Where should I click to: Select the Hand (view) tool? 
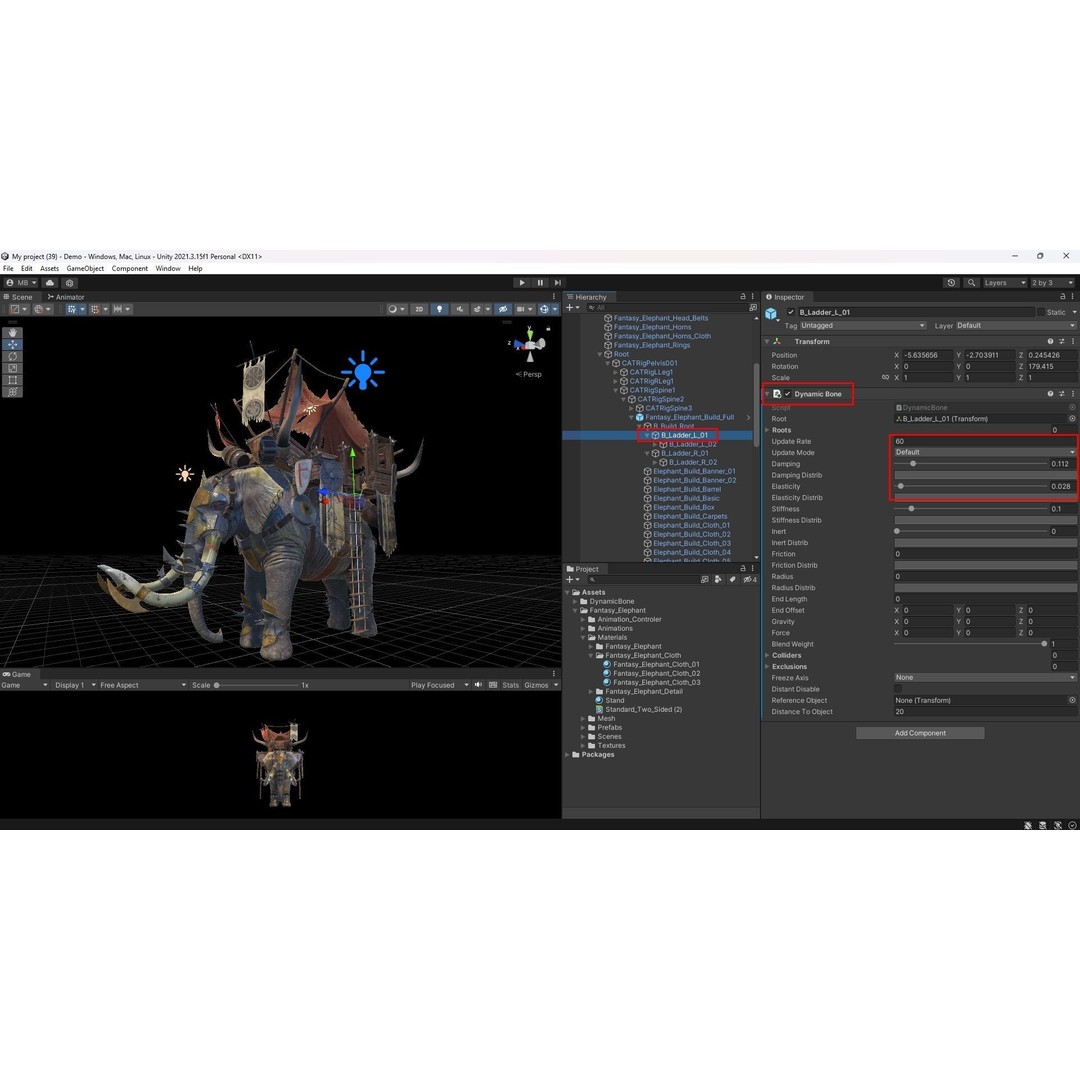[12, 332]
